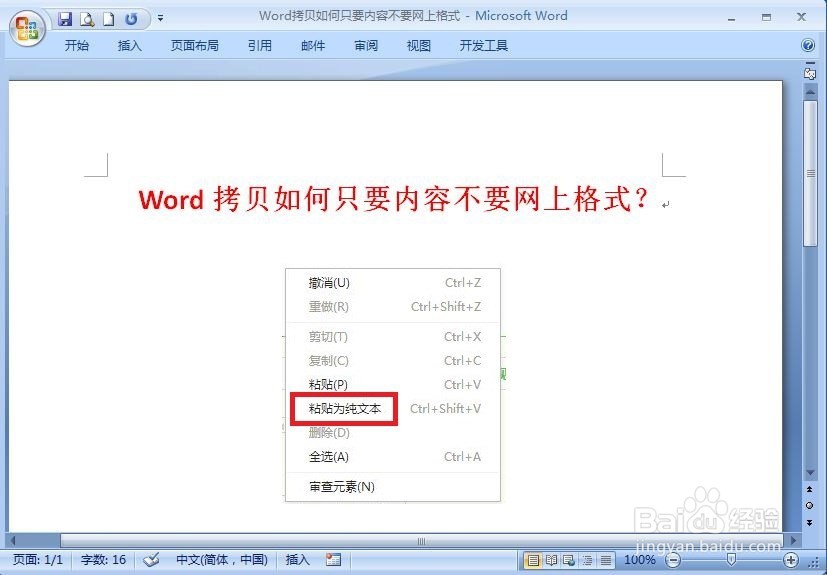Switch to the 页面布局 tab

[x=195, y=46]
